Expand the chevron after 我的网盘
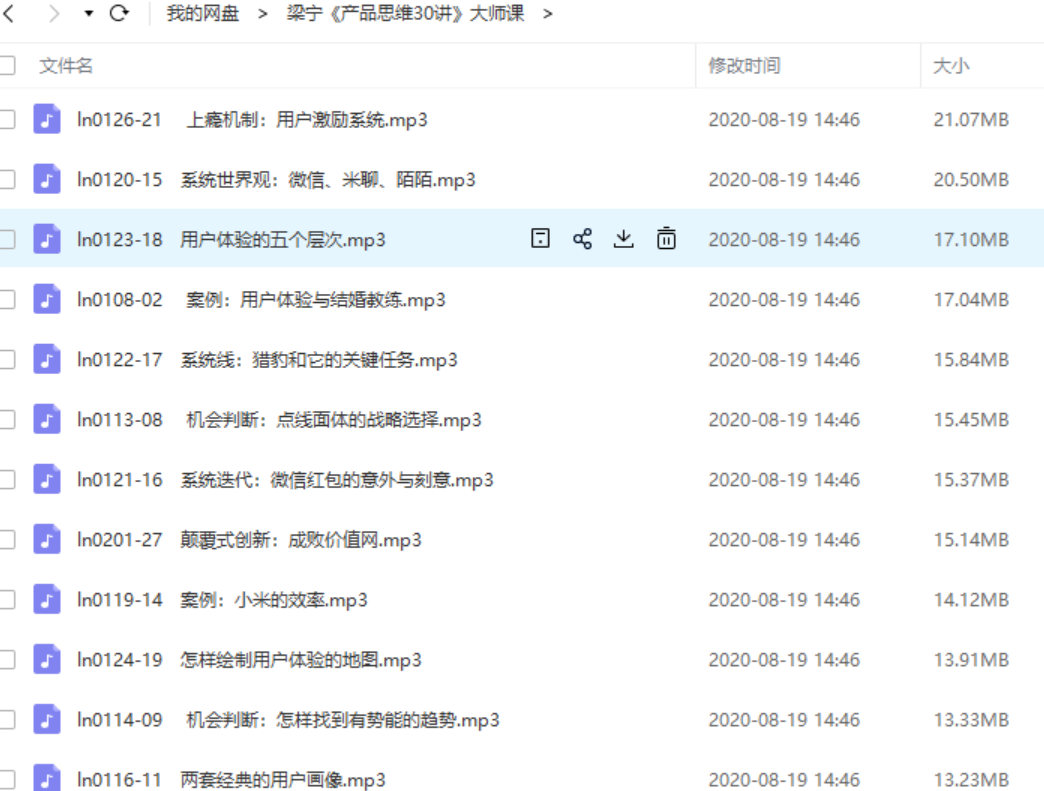 click(262, 13)
